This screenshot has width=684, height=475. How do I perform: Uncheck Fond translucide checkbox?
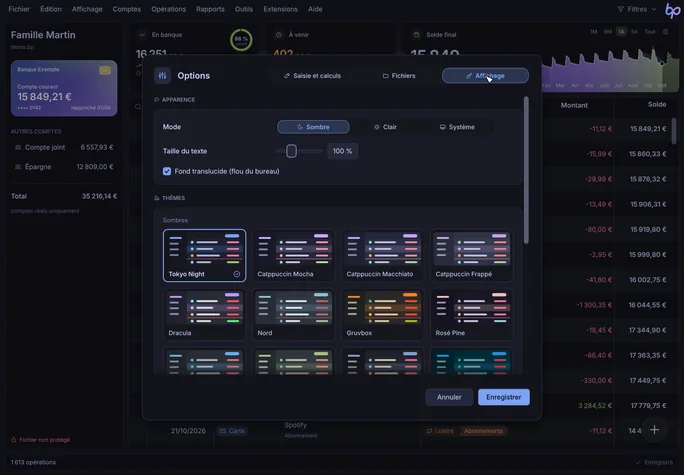(167, 171)
